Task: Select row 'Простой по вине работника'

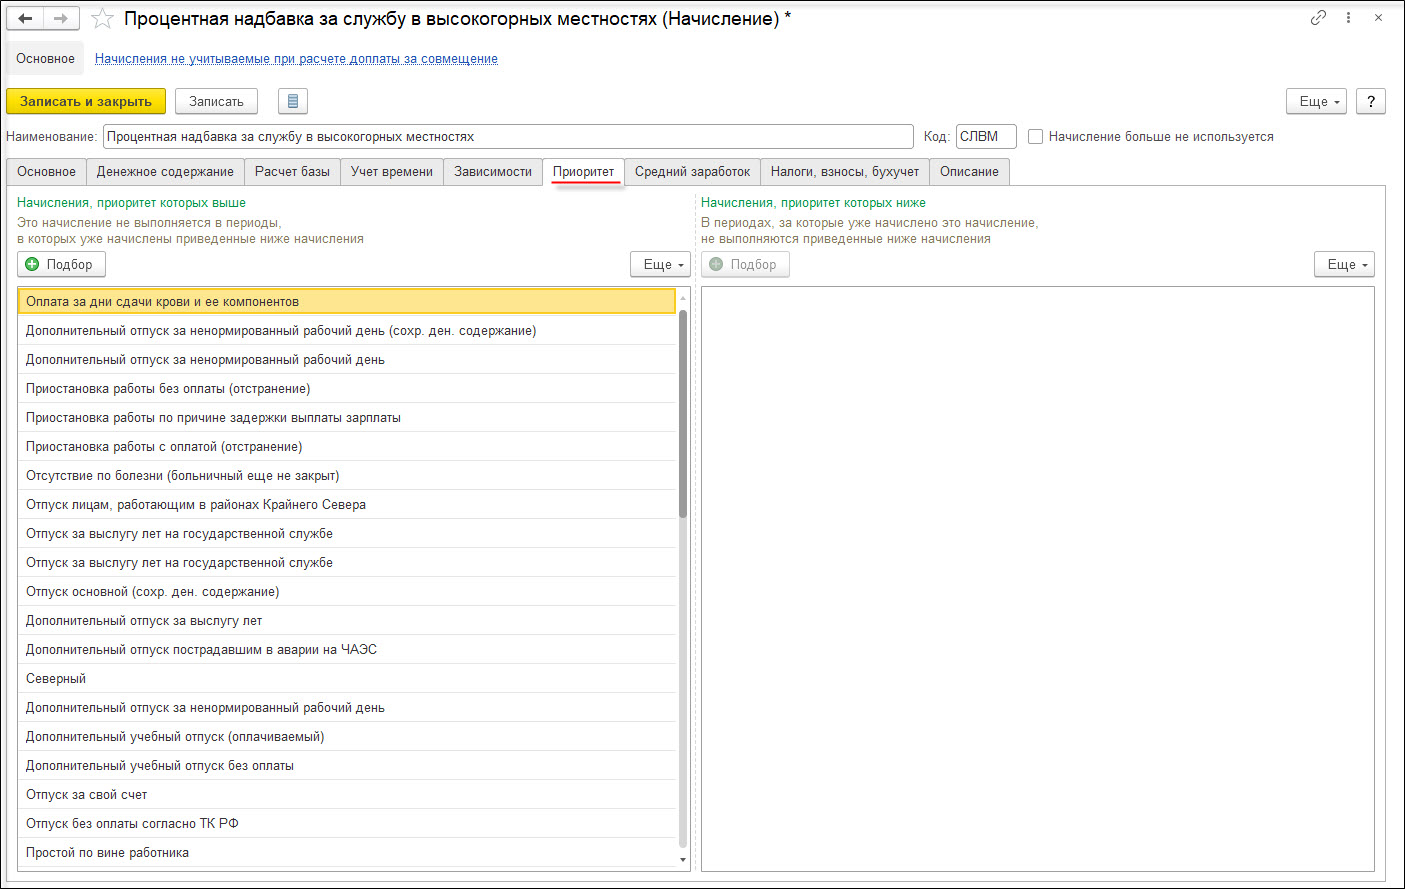Action: tap(346, 853)
